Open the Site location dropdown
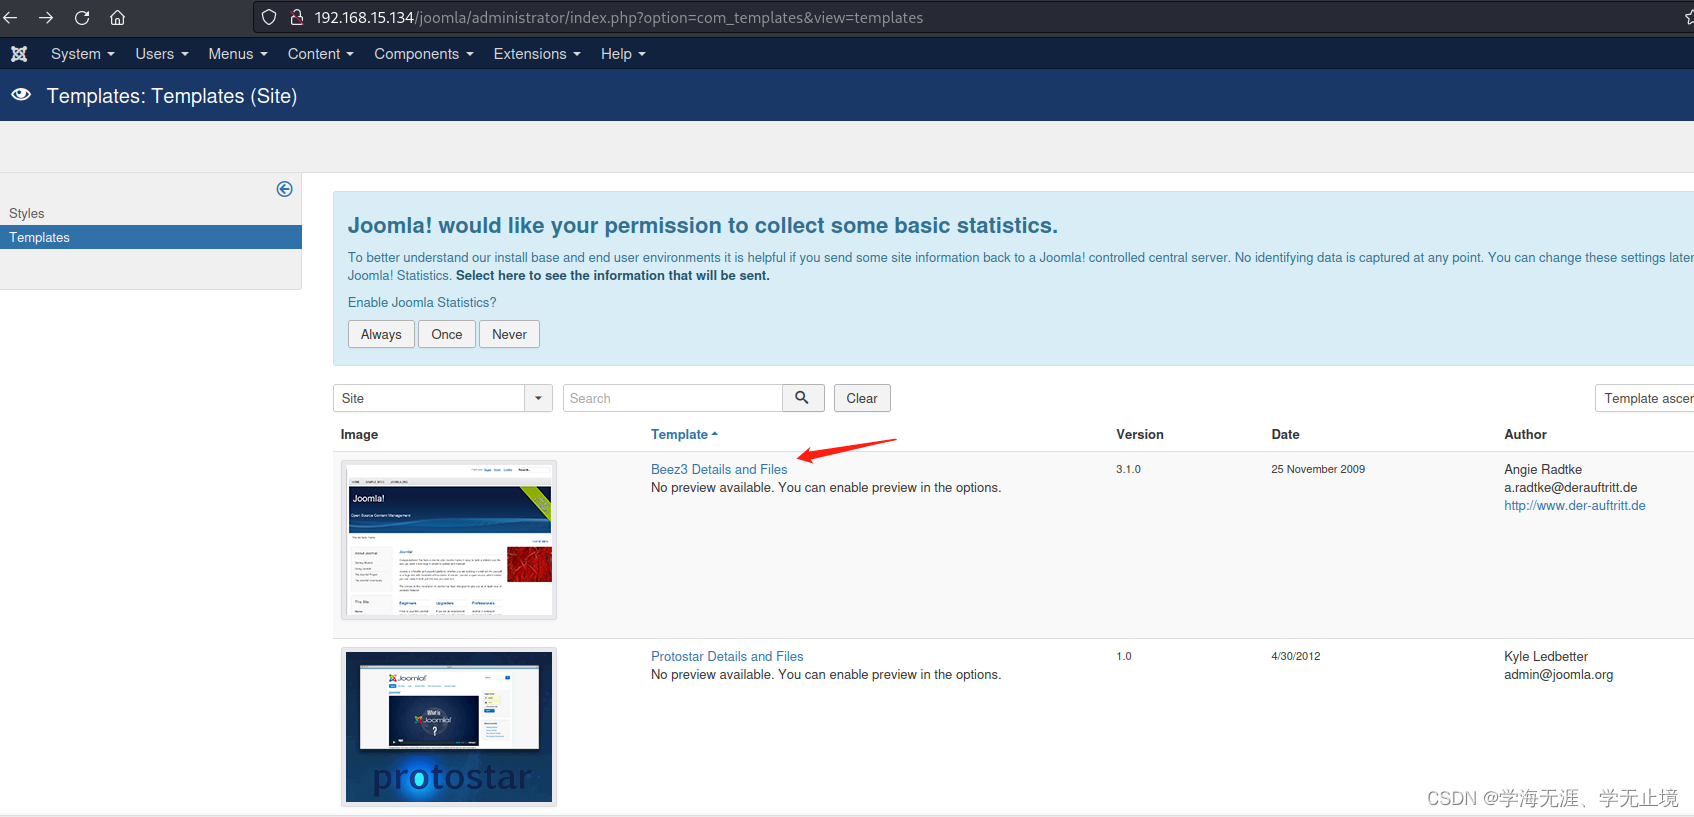Image resolution: width=1694 pixels, height=817 pixels. click(x=443, y=398)
